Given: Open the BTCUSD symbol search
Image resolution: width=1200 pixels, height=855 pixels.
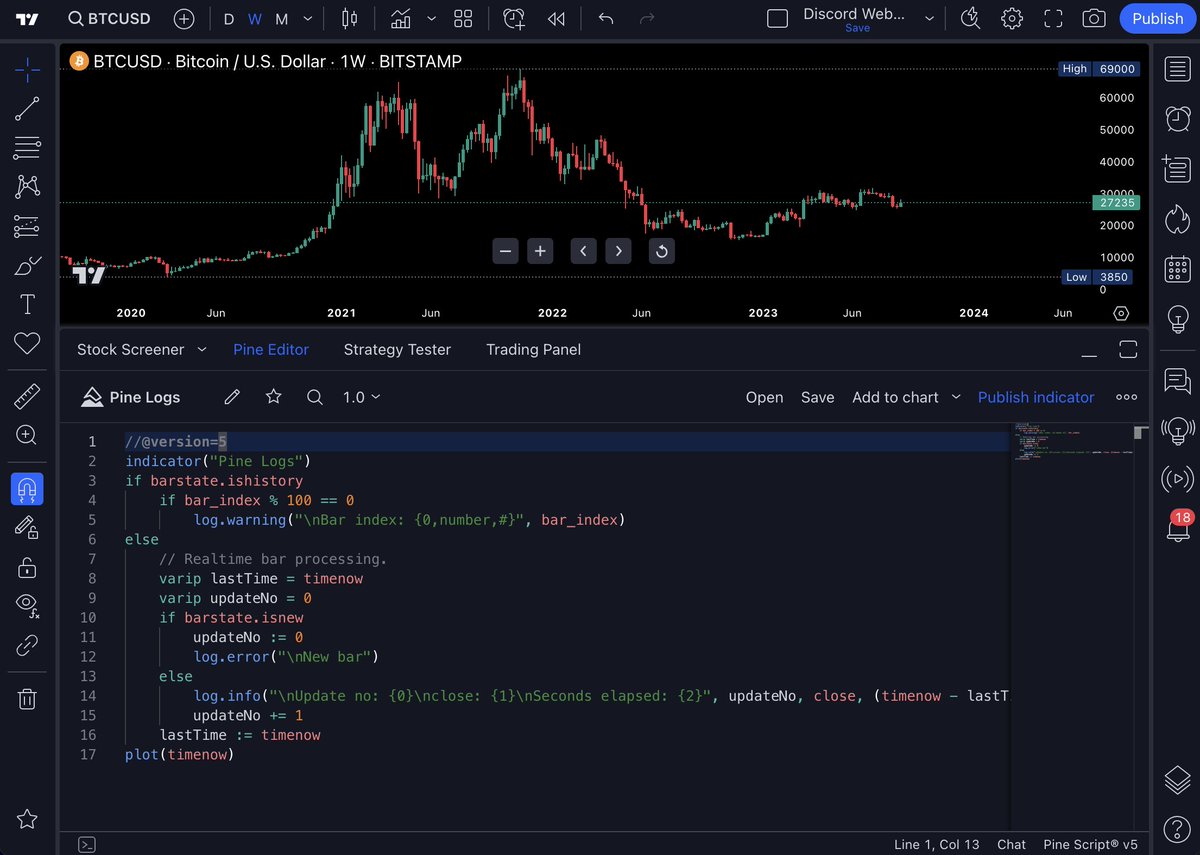Looking at the screenshot, I should pos(109,19).
